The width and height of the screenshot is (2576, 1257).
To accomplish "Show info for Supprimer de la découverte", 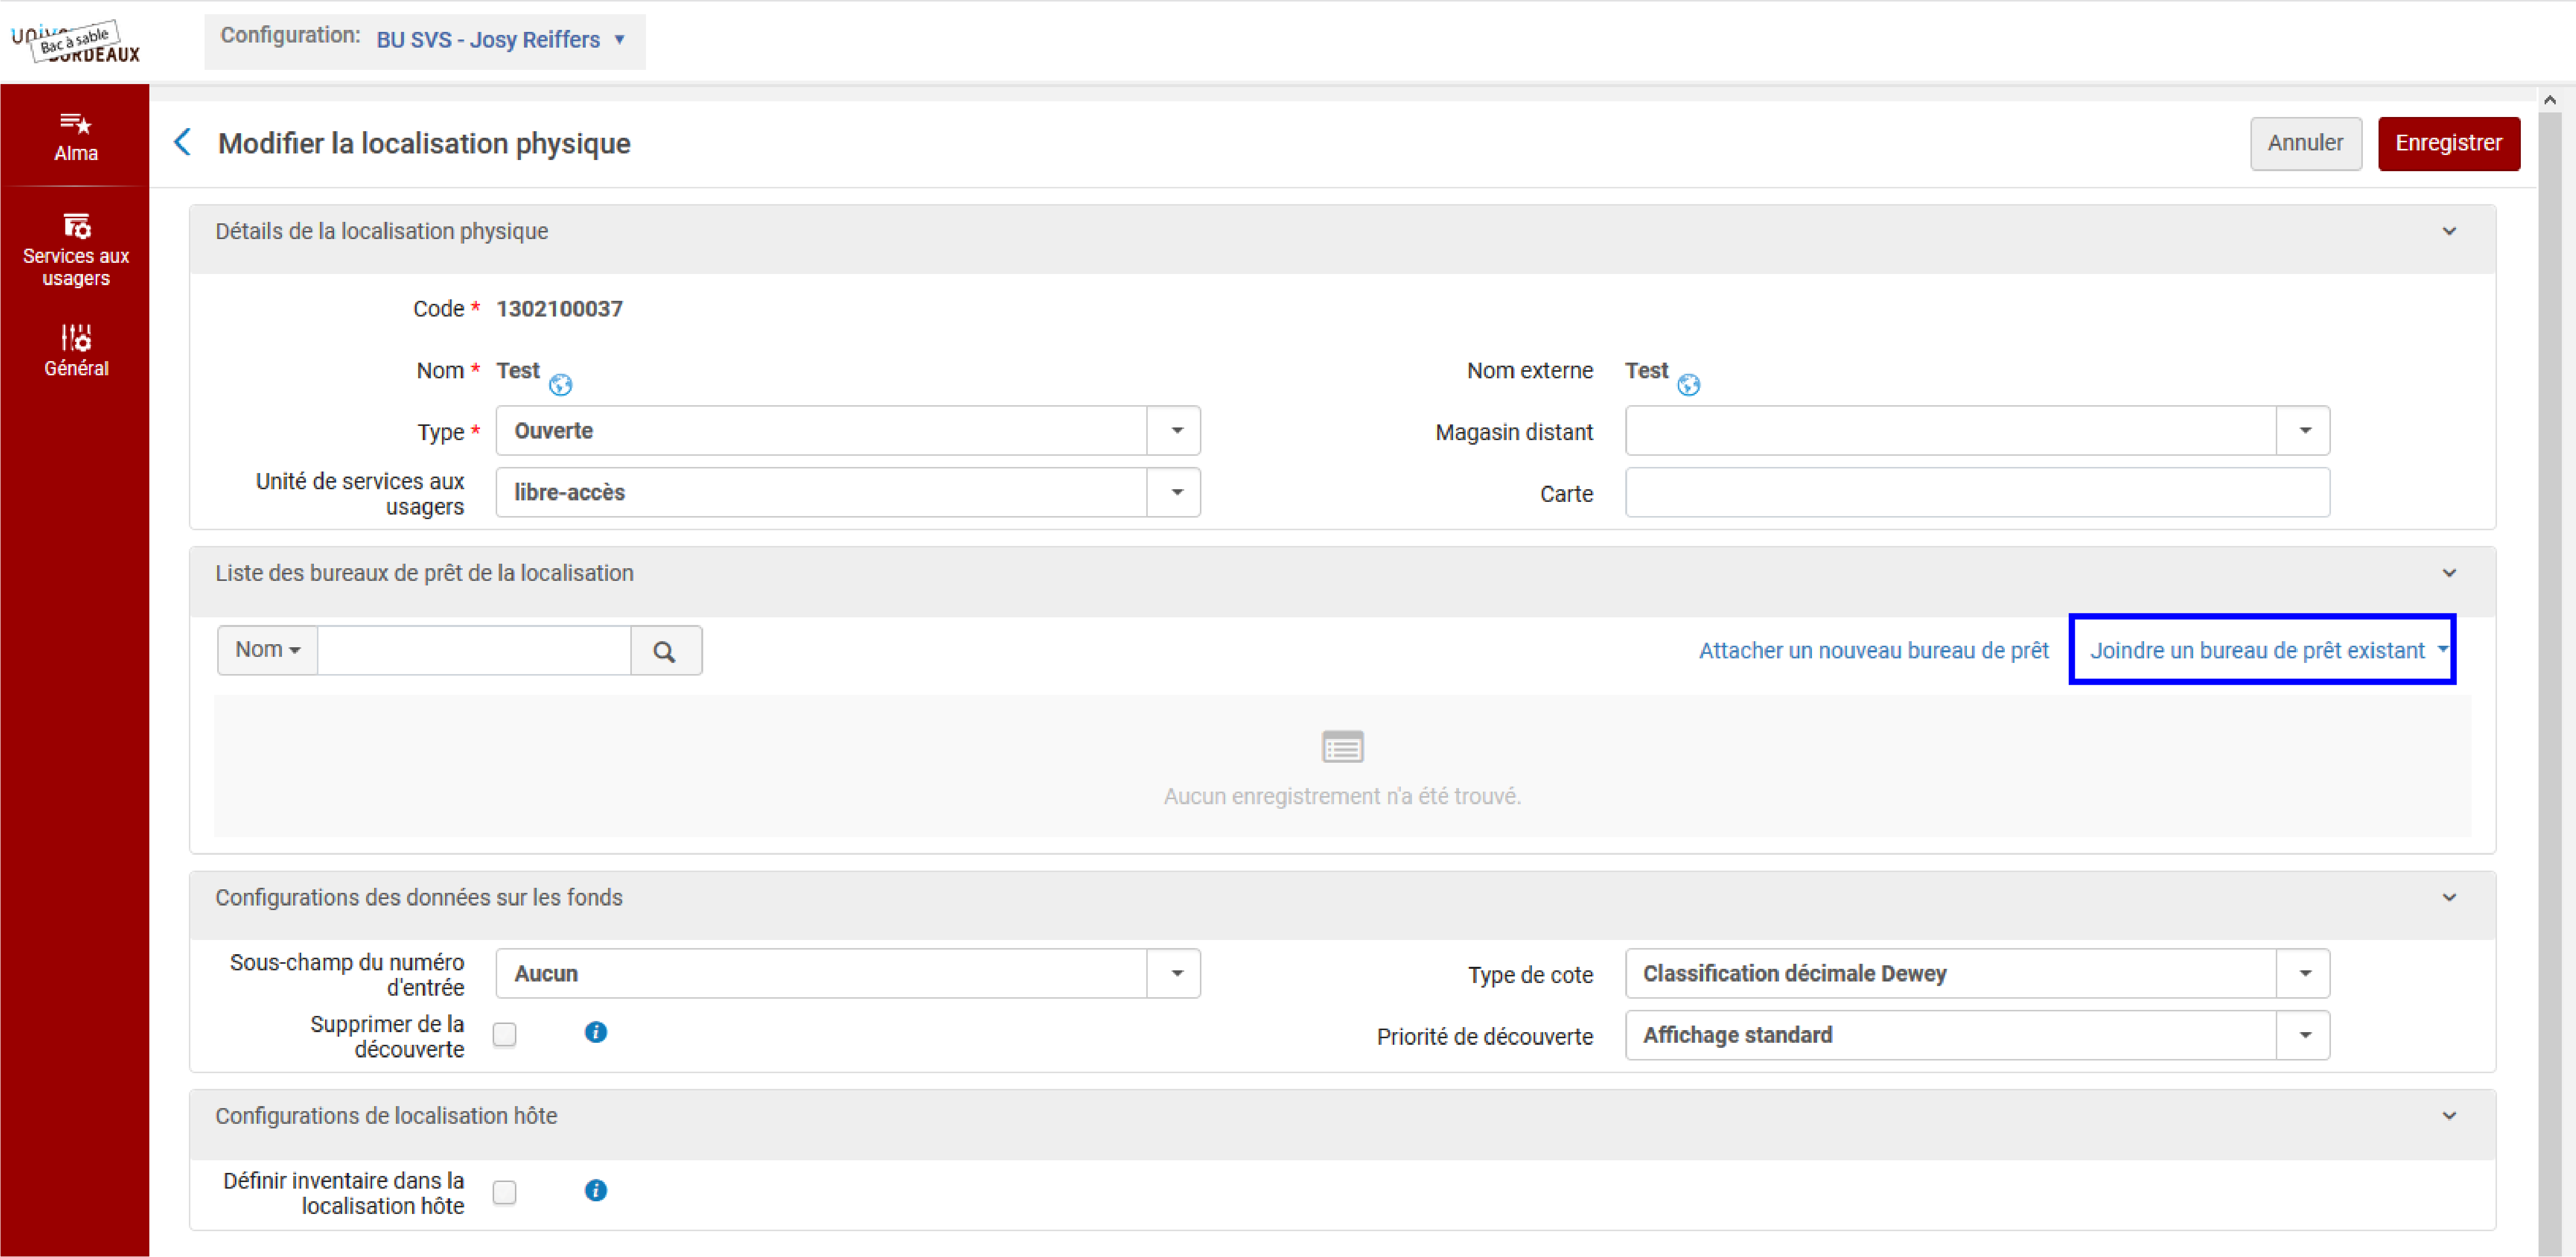I will 595,1032.
